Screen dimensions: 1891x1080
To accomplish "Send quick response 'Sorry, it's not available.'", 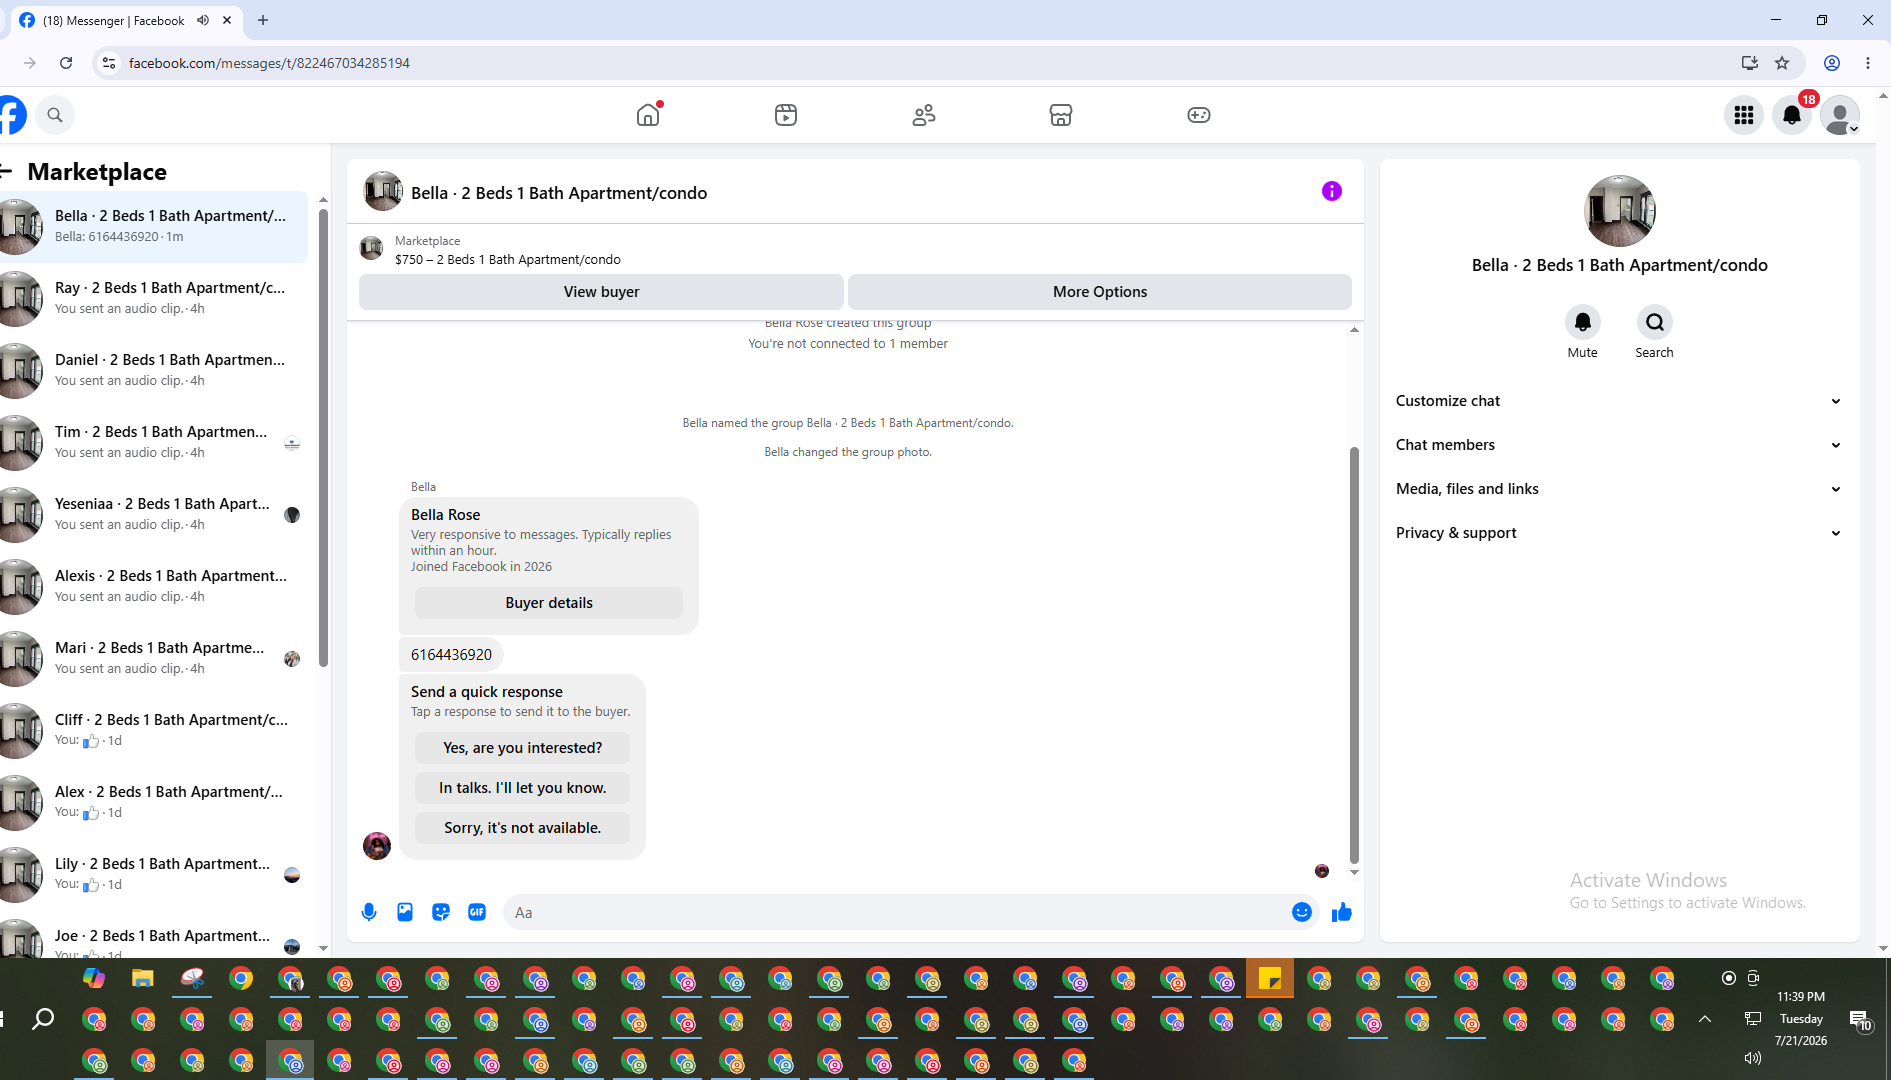I will point(523,828).
